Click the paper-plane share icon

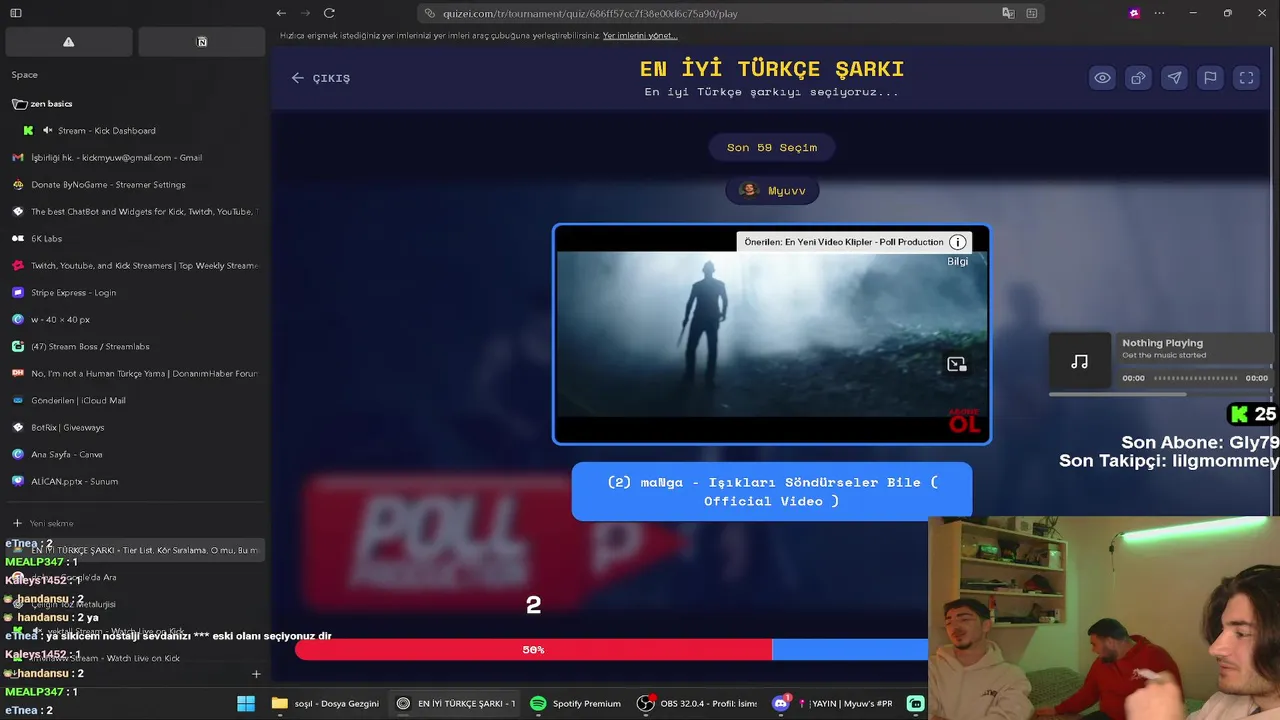1174,78
